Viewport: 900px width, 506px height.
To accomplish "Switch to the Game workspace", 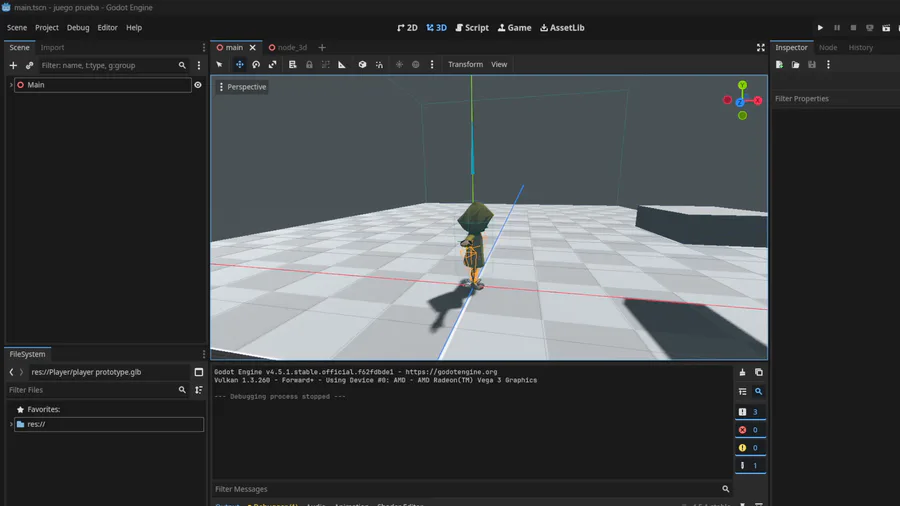I will click(x=514, y=28).
